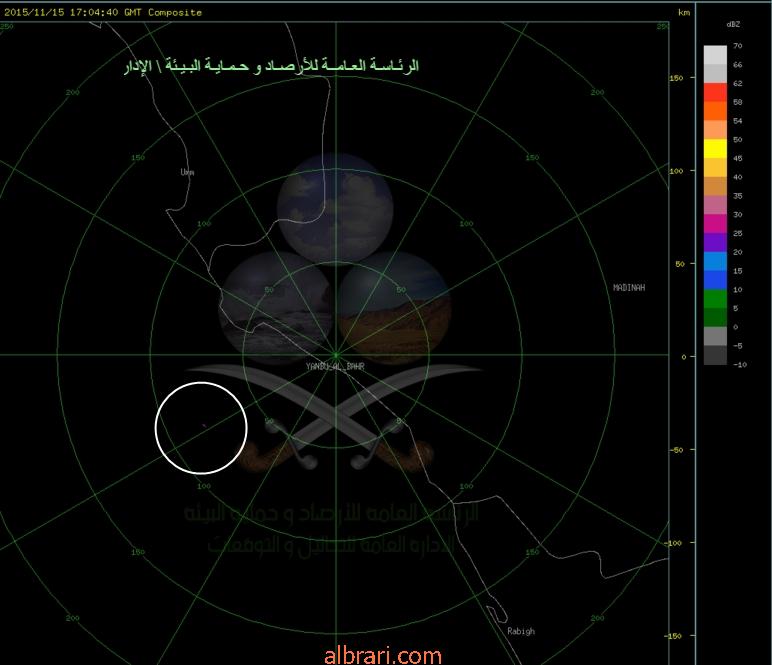The width and height of the screenshot is (772, 665).
Task: Pick the red 58-62 dBZ swatch
Action: pos(715,92)
